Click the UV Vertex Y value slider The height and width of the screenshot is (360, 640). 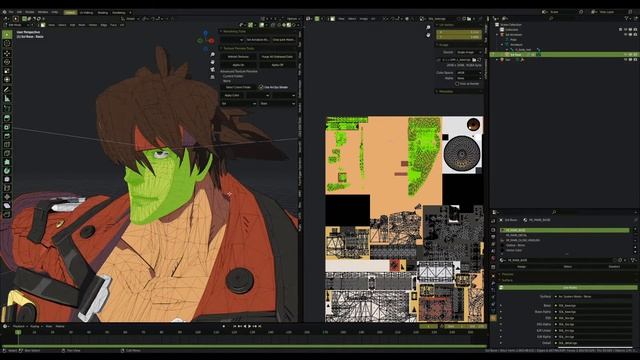(x=459, y=37)
